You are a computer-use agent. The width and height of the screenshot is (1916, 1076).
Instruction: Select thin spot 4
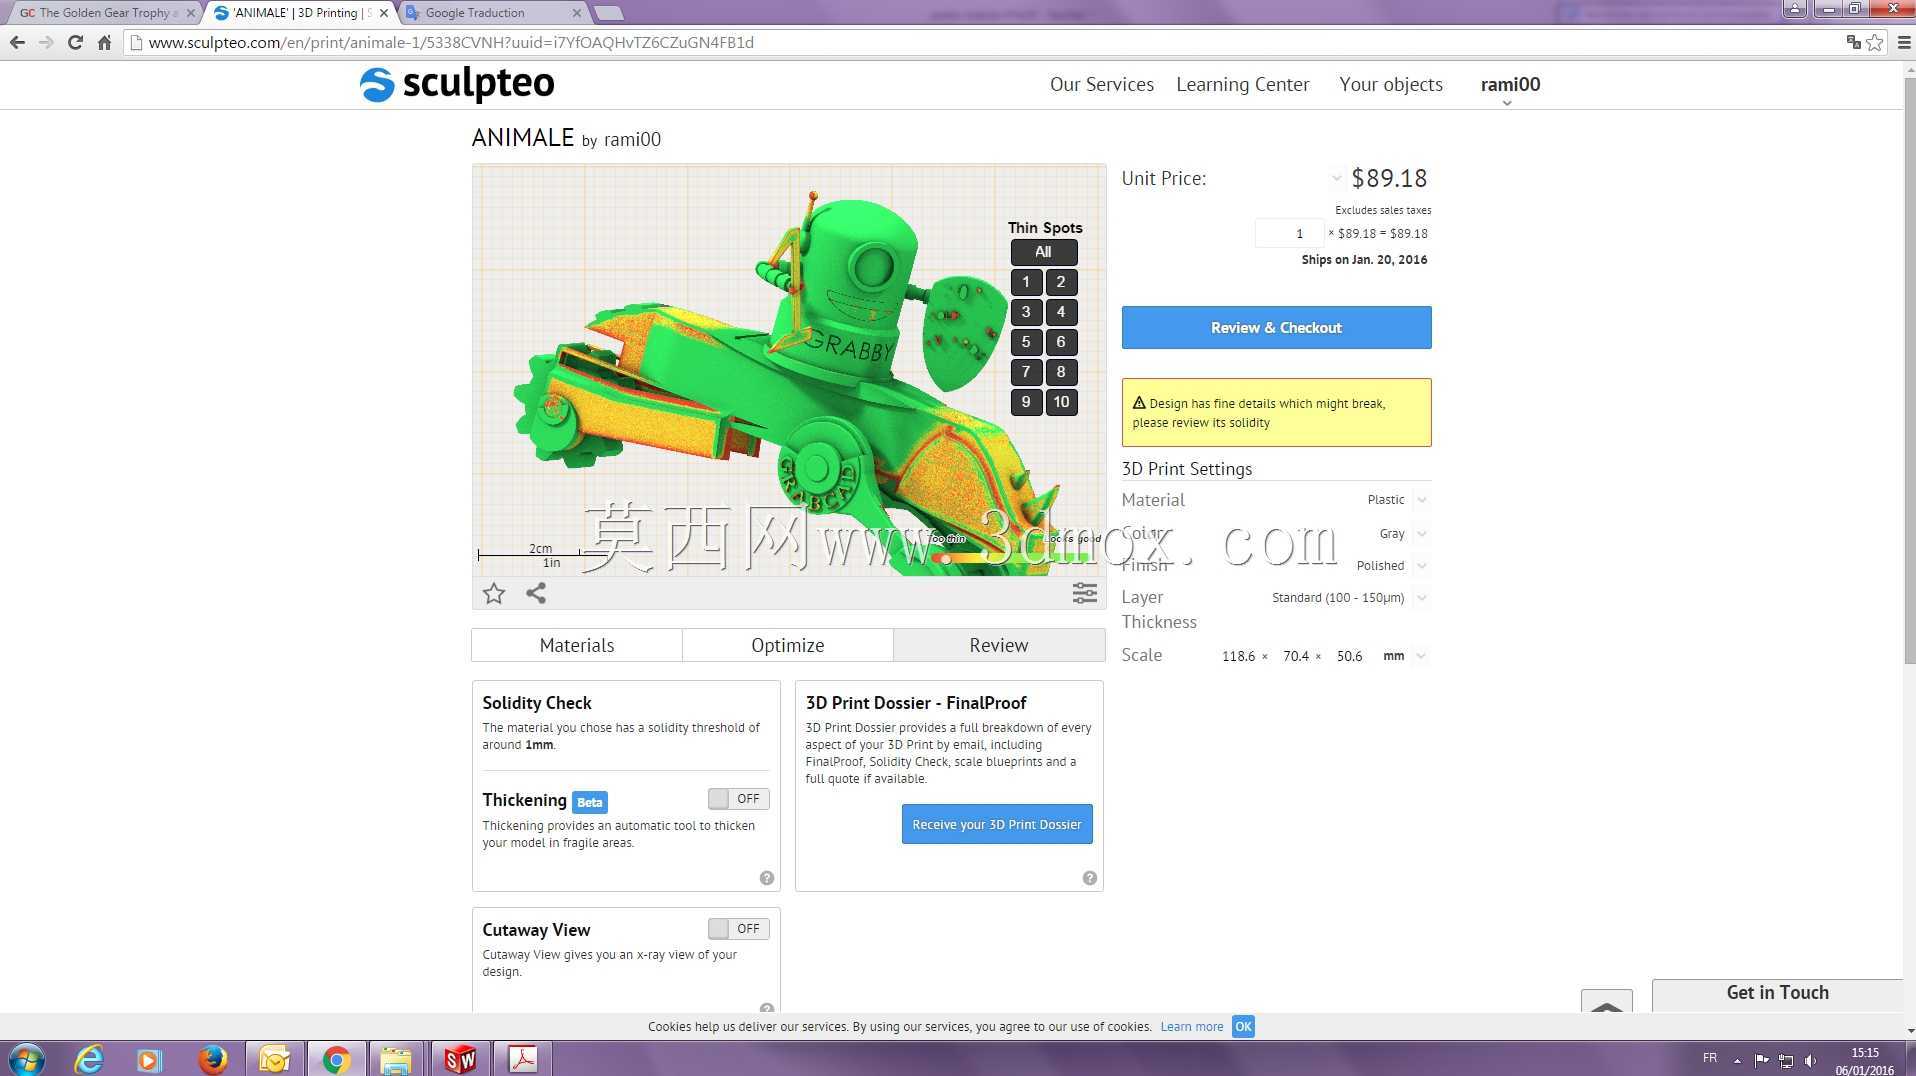point(1061,312)
